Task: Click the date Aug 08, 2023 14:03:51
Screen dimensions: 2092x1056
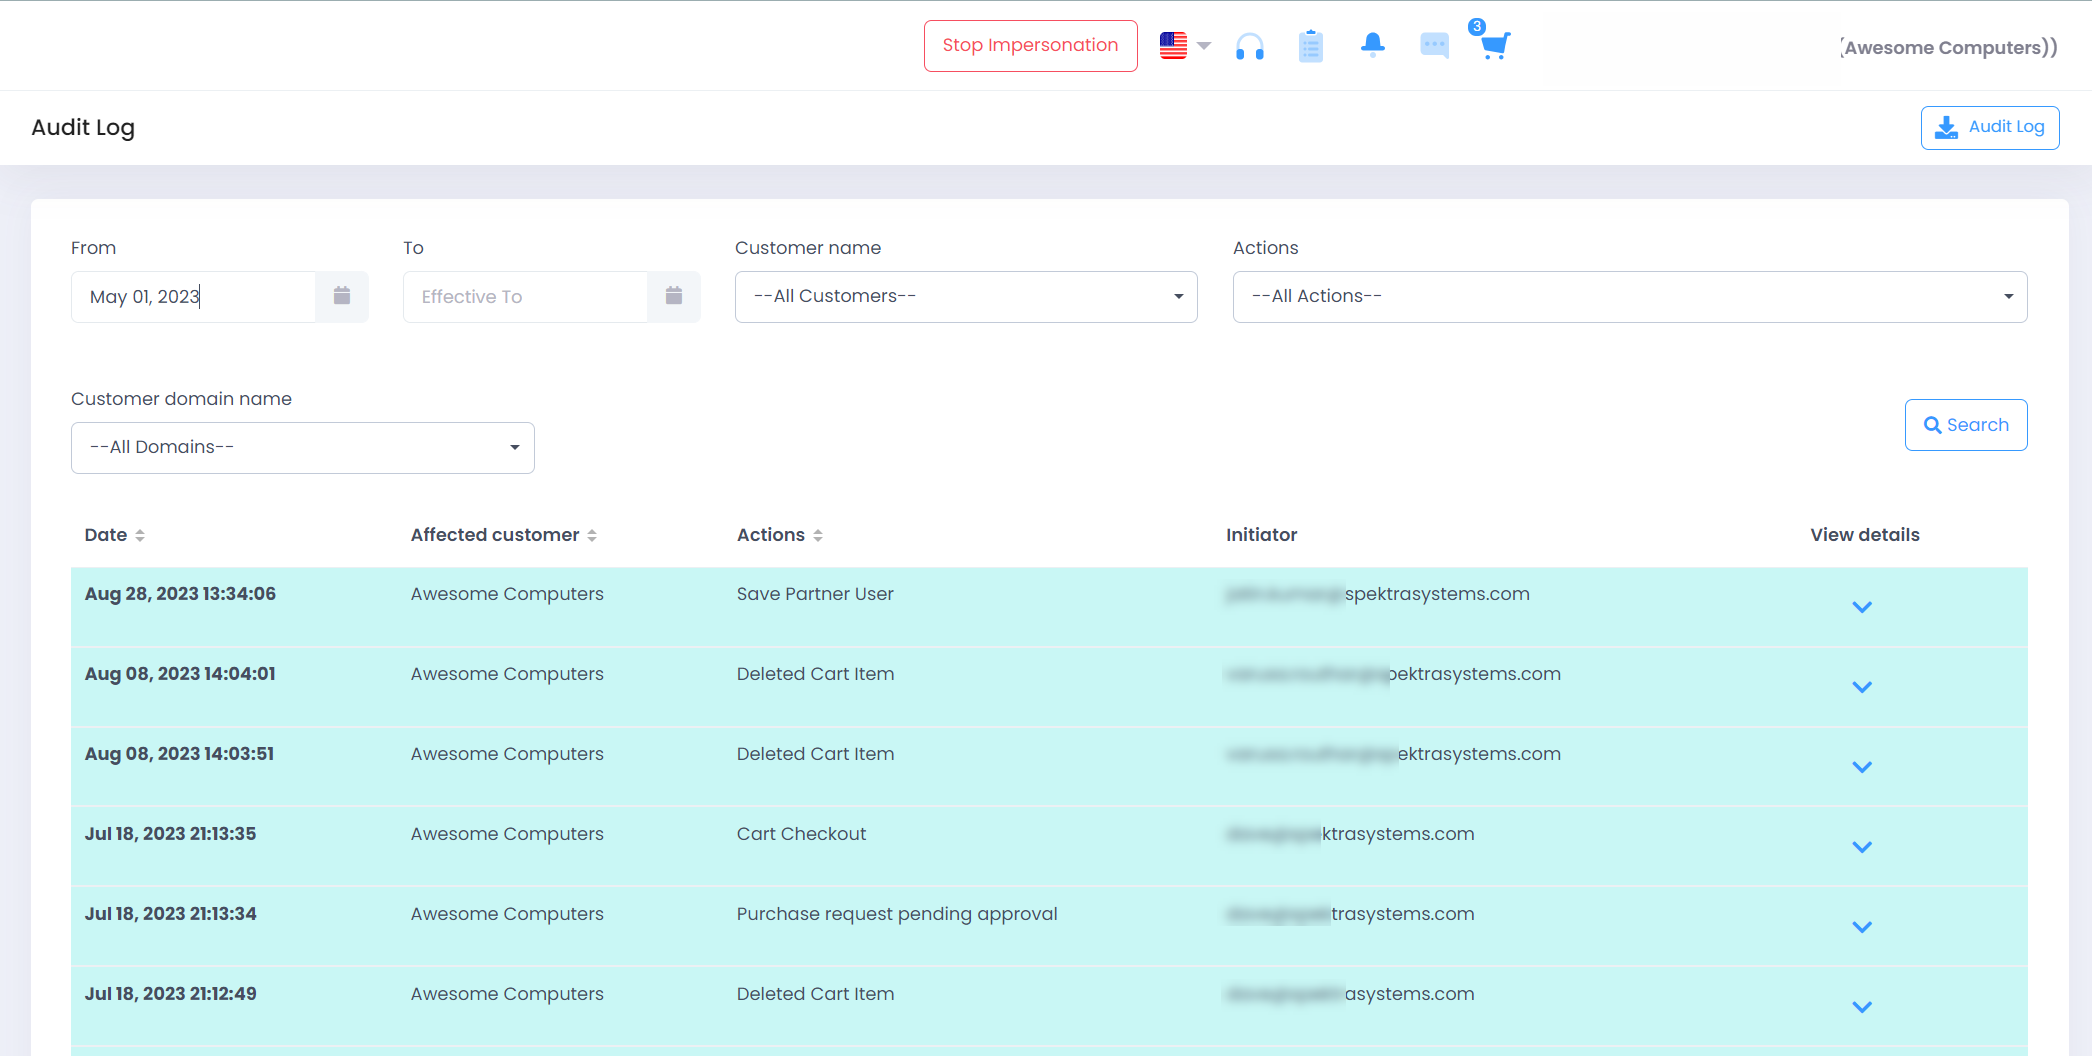Action: tap(179, 754)
